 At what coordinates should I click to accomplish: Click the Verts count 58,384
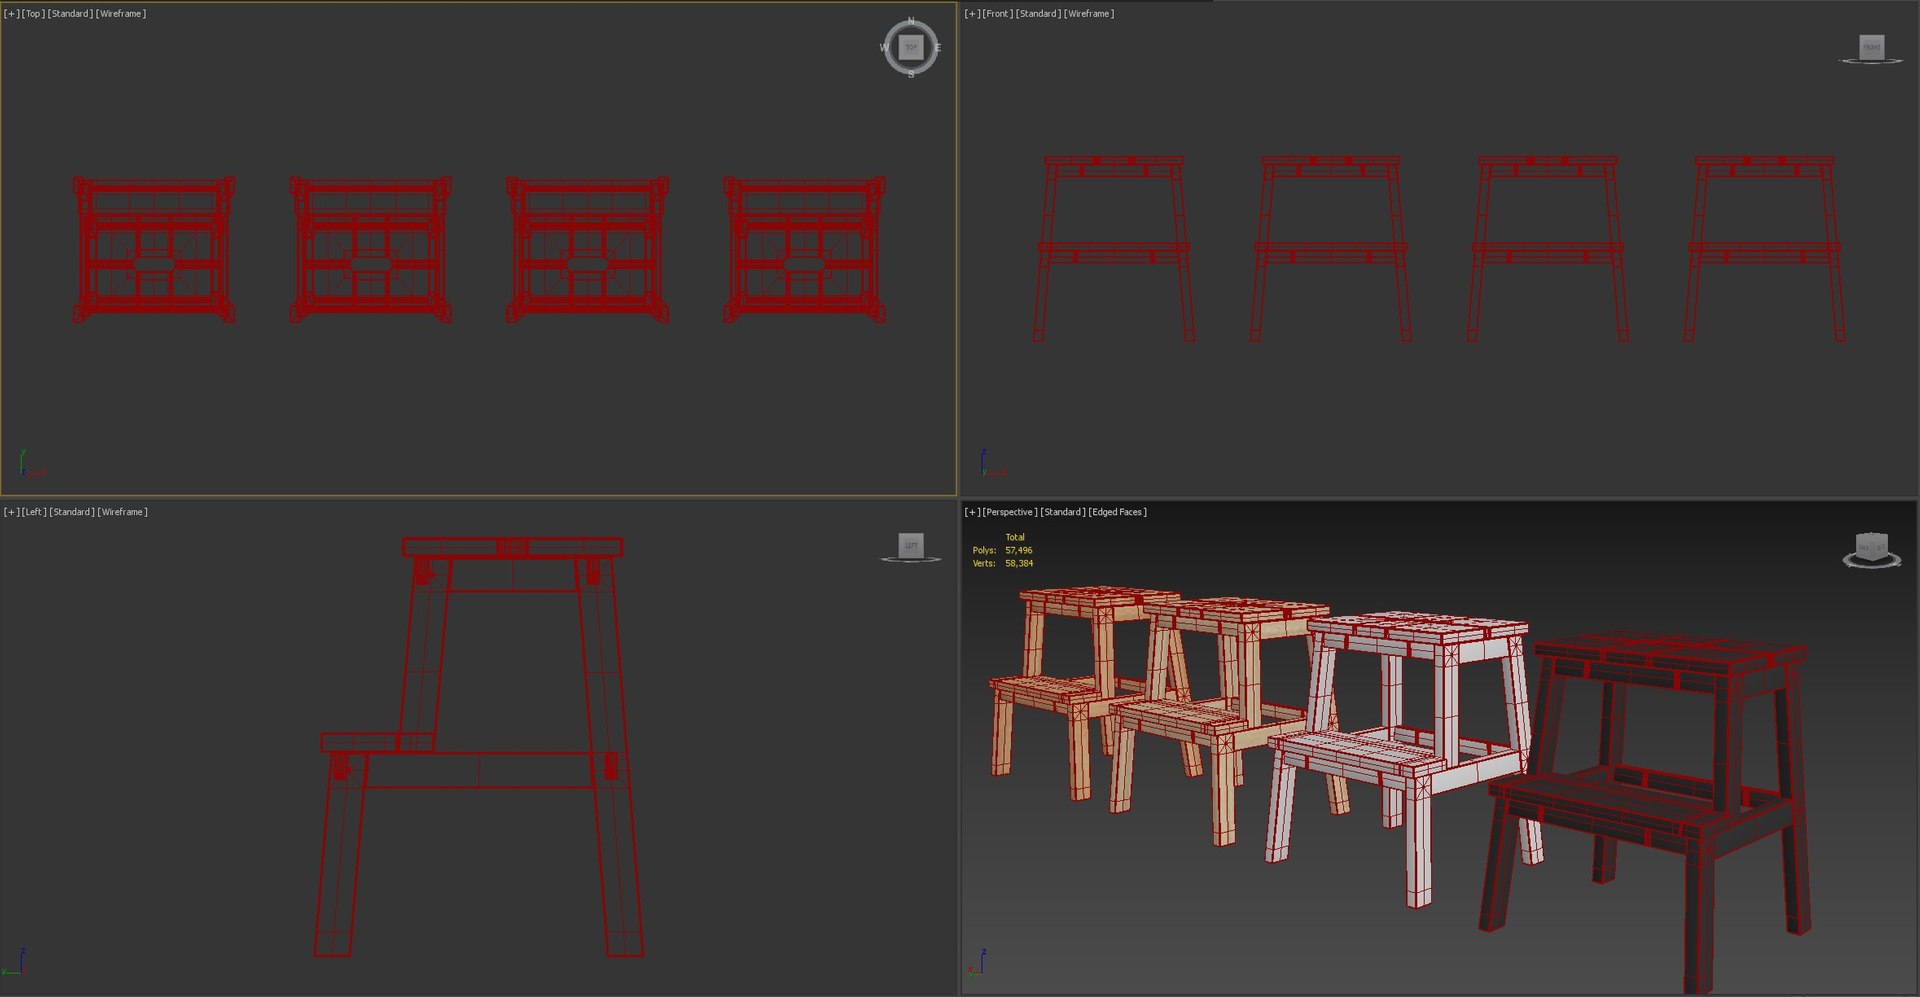point(1019,564)
